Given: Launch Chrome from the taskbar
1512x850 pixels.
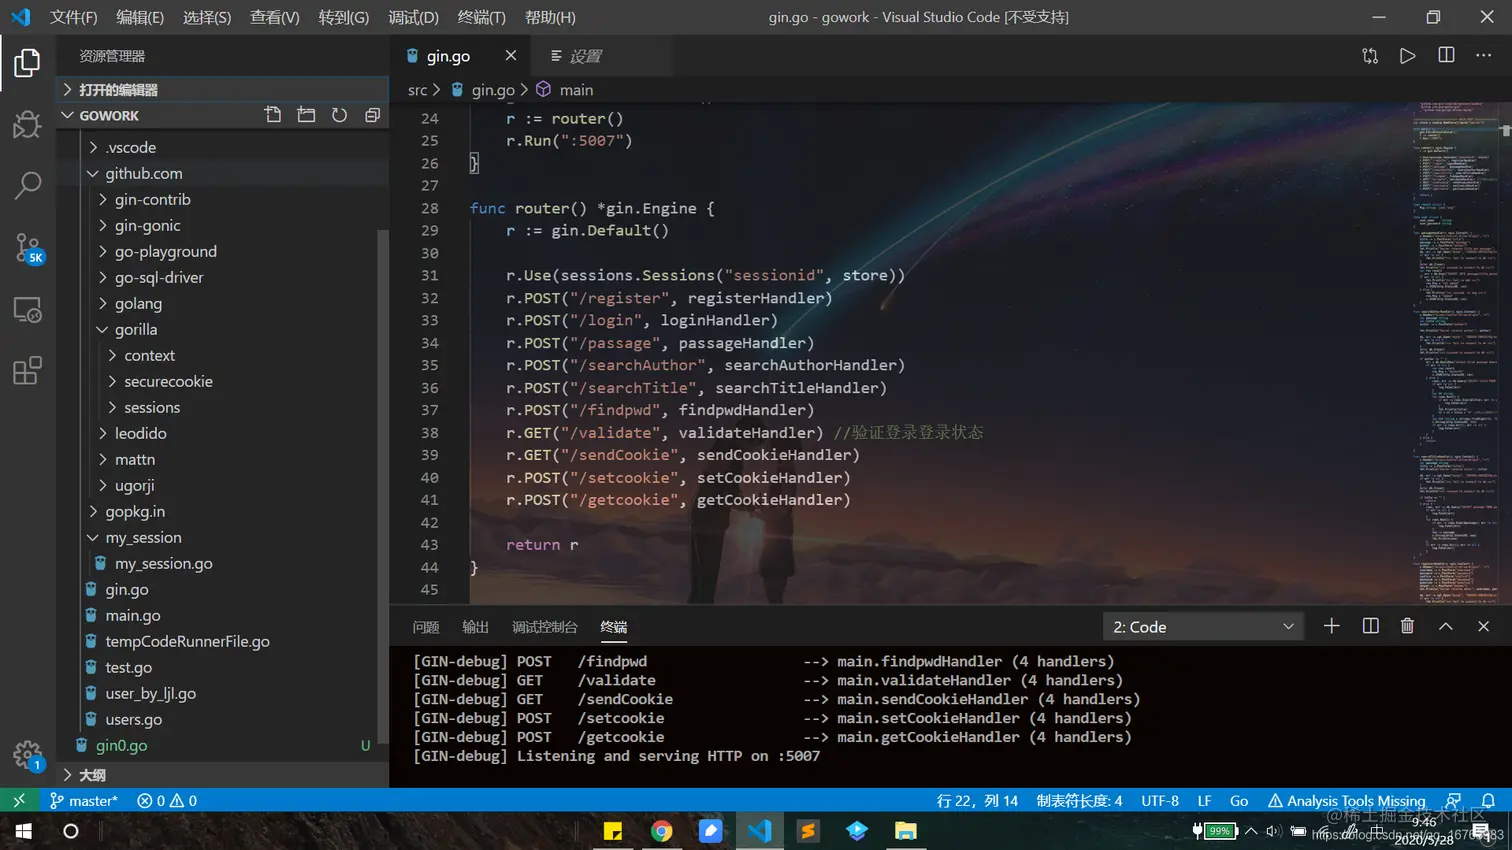Looking at the screenshot, I should tap(661, 831).
